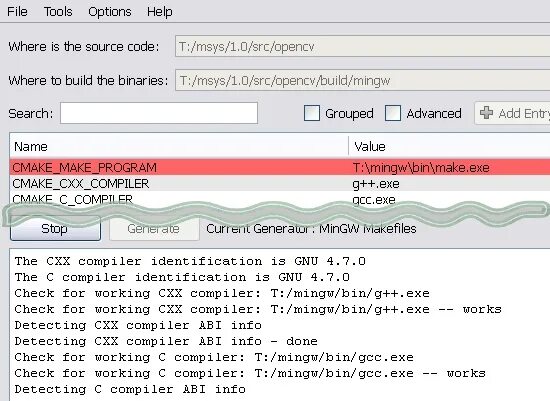Open the Tools menu

[x=58, y=12]
